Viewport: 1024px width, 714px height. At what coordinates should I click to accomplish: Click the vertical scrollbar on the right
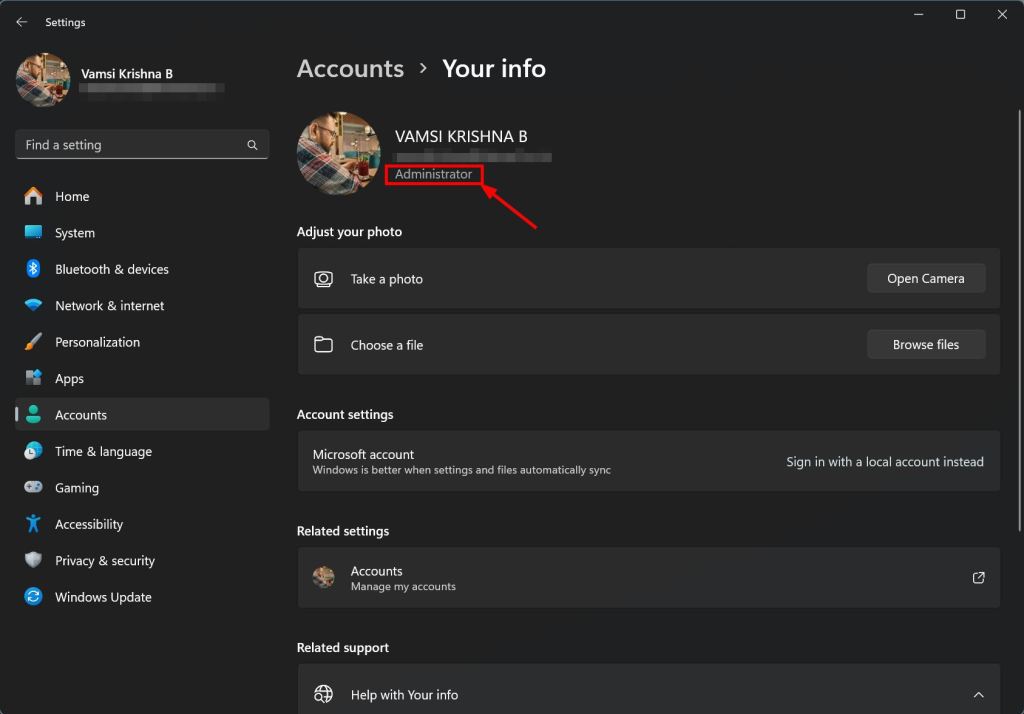click(1019, 320)
